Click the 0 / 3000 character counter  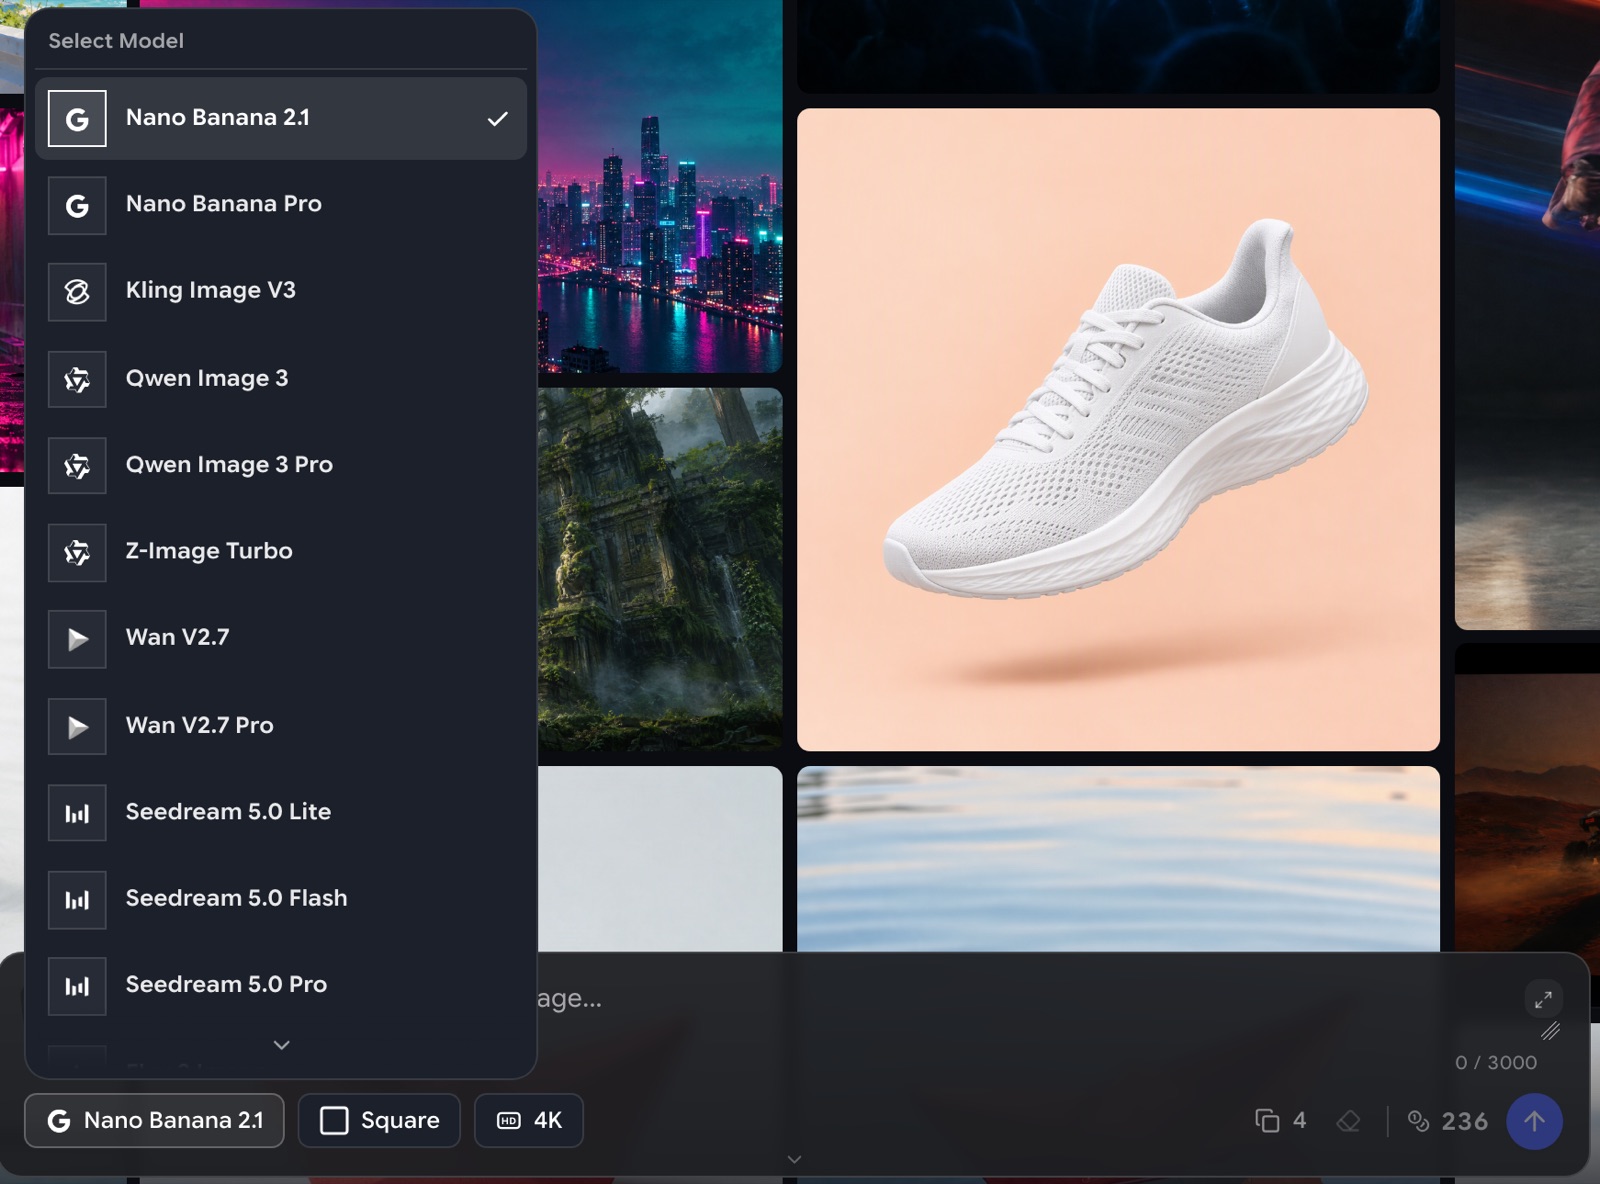(x=1496, y=1063)
